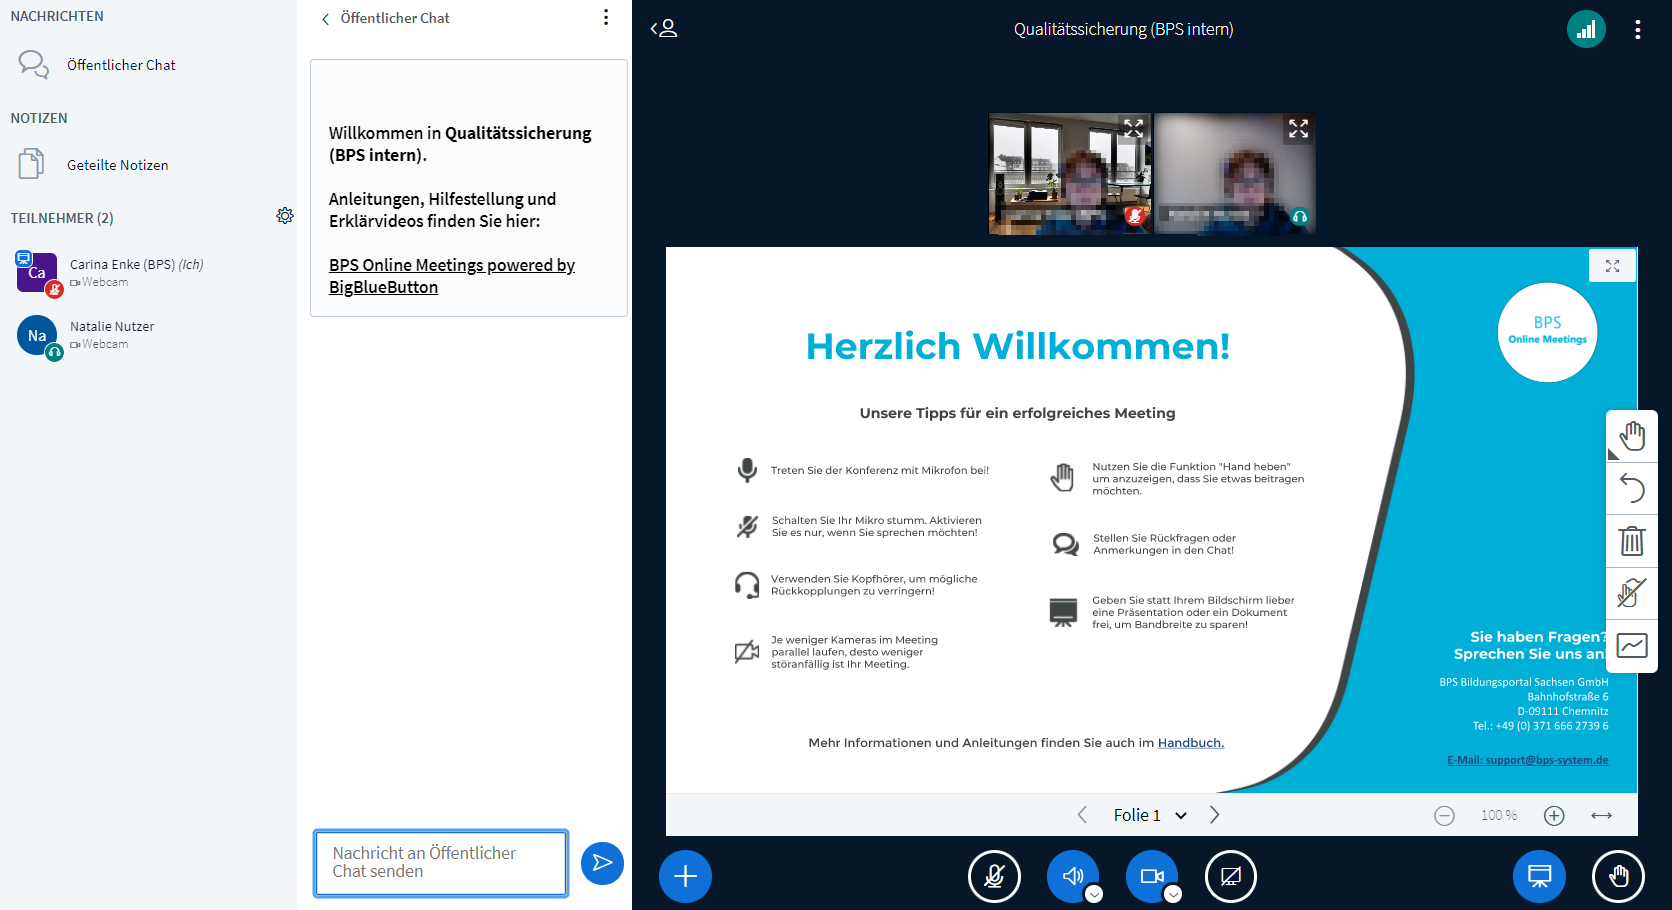Screen dimensions: 1672x910
Task: Click the chat message input field
Action: click(440, 862)
